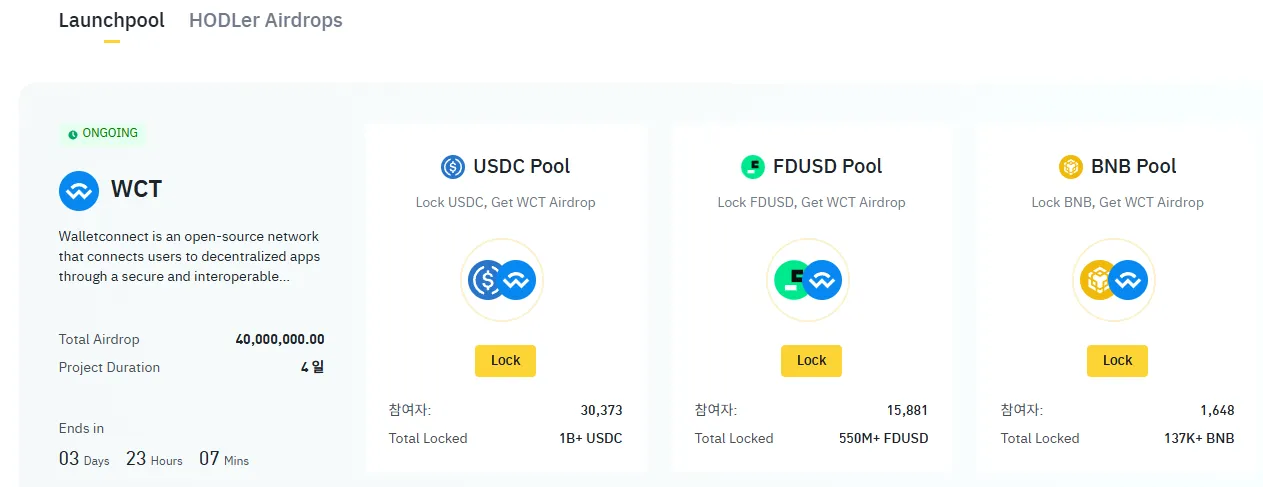
Task: Click the BNB Pool title text
Action: (1133, 167)
